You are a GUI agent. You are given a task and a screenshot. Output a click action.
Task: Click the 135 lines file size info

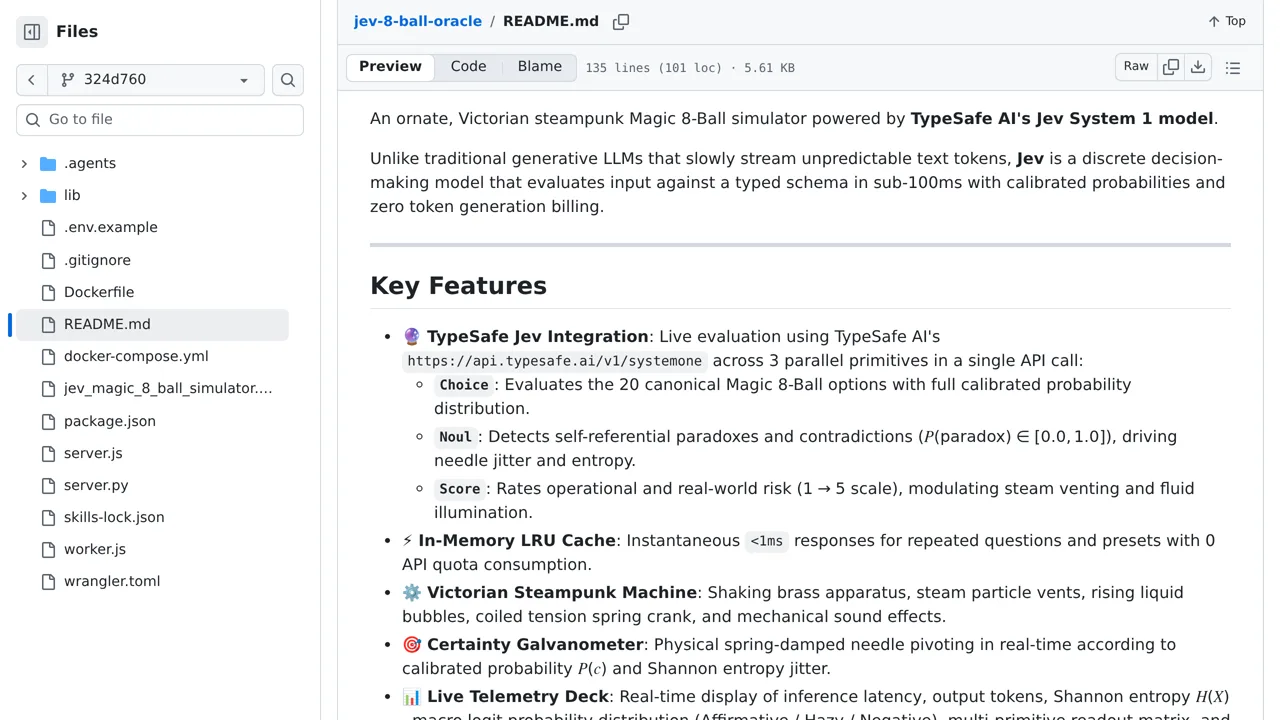[x=690, y=68]
